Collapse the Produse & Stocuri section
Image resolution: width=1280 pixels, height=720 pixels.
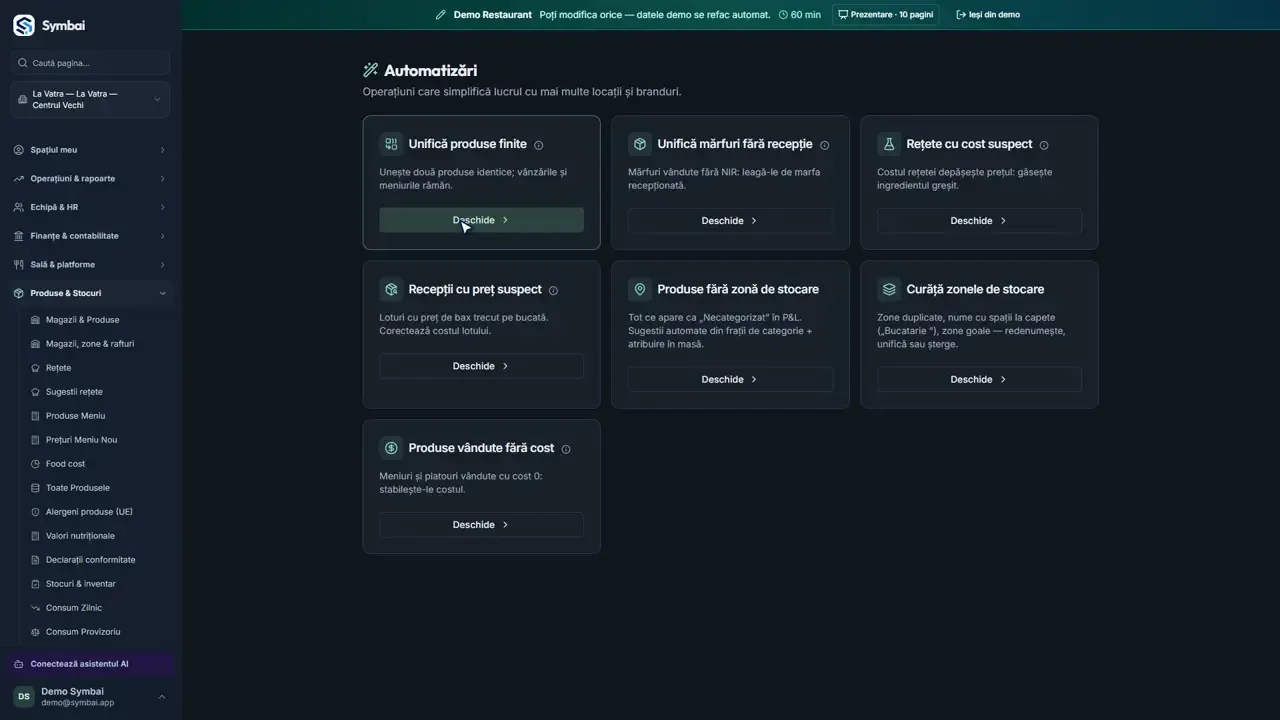tap(90, 293)
